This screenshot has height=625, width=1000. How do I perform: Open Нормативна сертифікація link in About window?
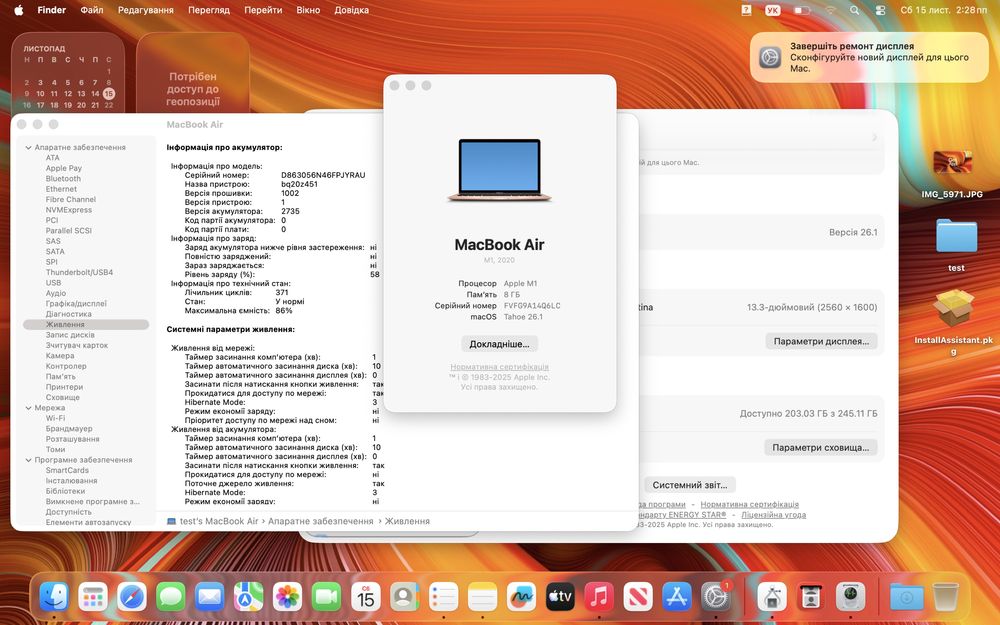point(499,367)
